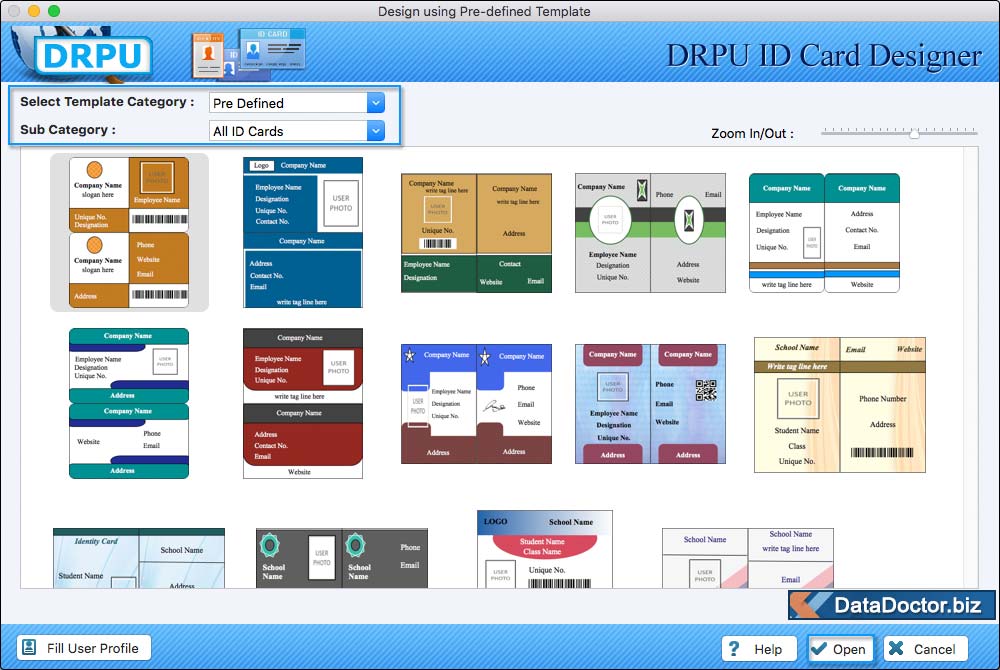This screenshot has height=670, width=1000.
Task: Click the Open checkmark icon
Action: (818, 649)
